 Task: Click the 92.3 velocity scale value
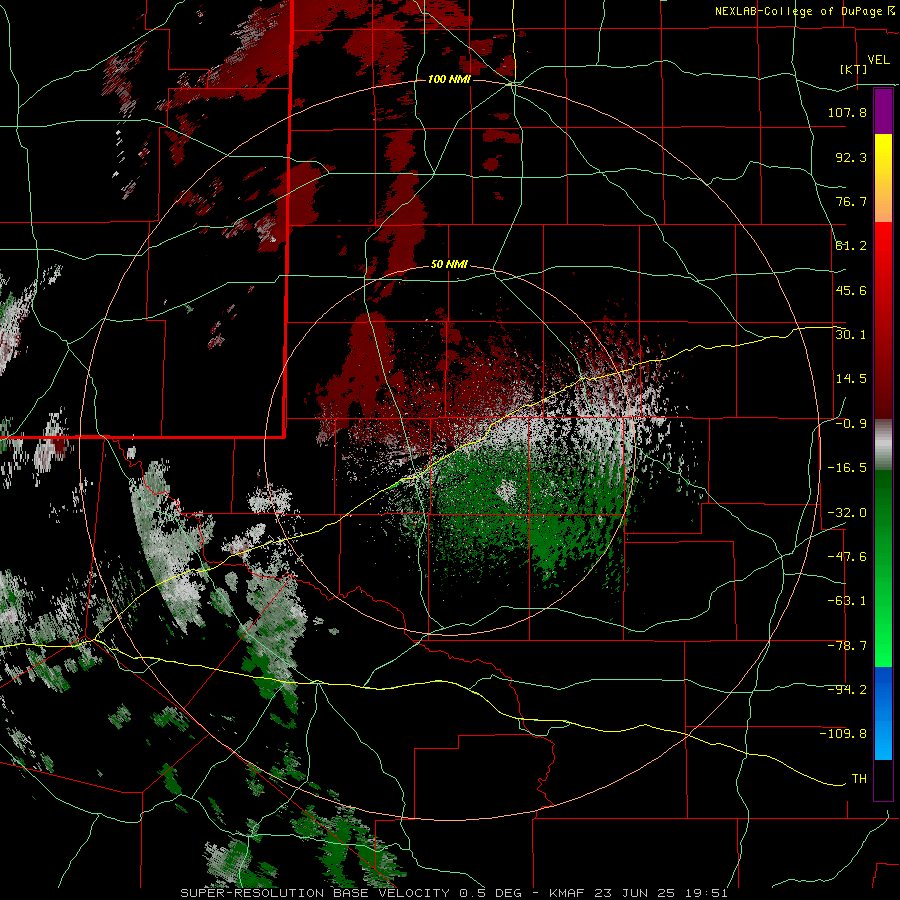click(x=851, y=157)
